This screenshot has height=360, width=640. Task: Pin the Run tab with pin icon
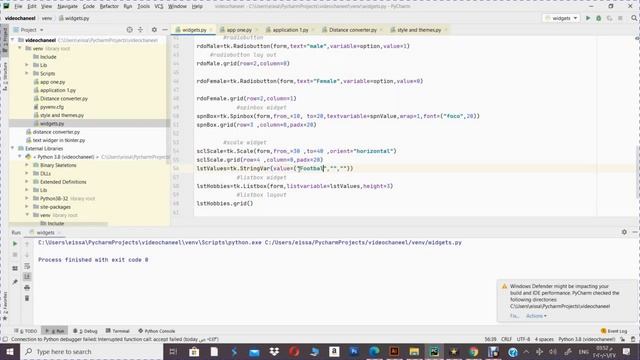(15, 282)
